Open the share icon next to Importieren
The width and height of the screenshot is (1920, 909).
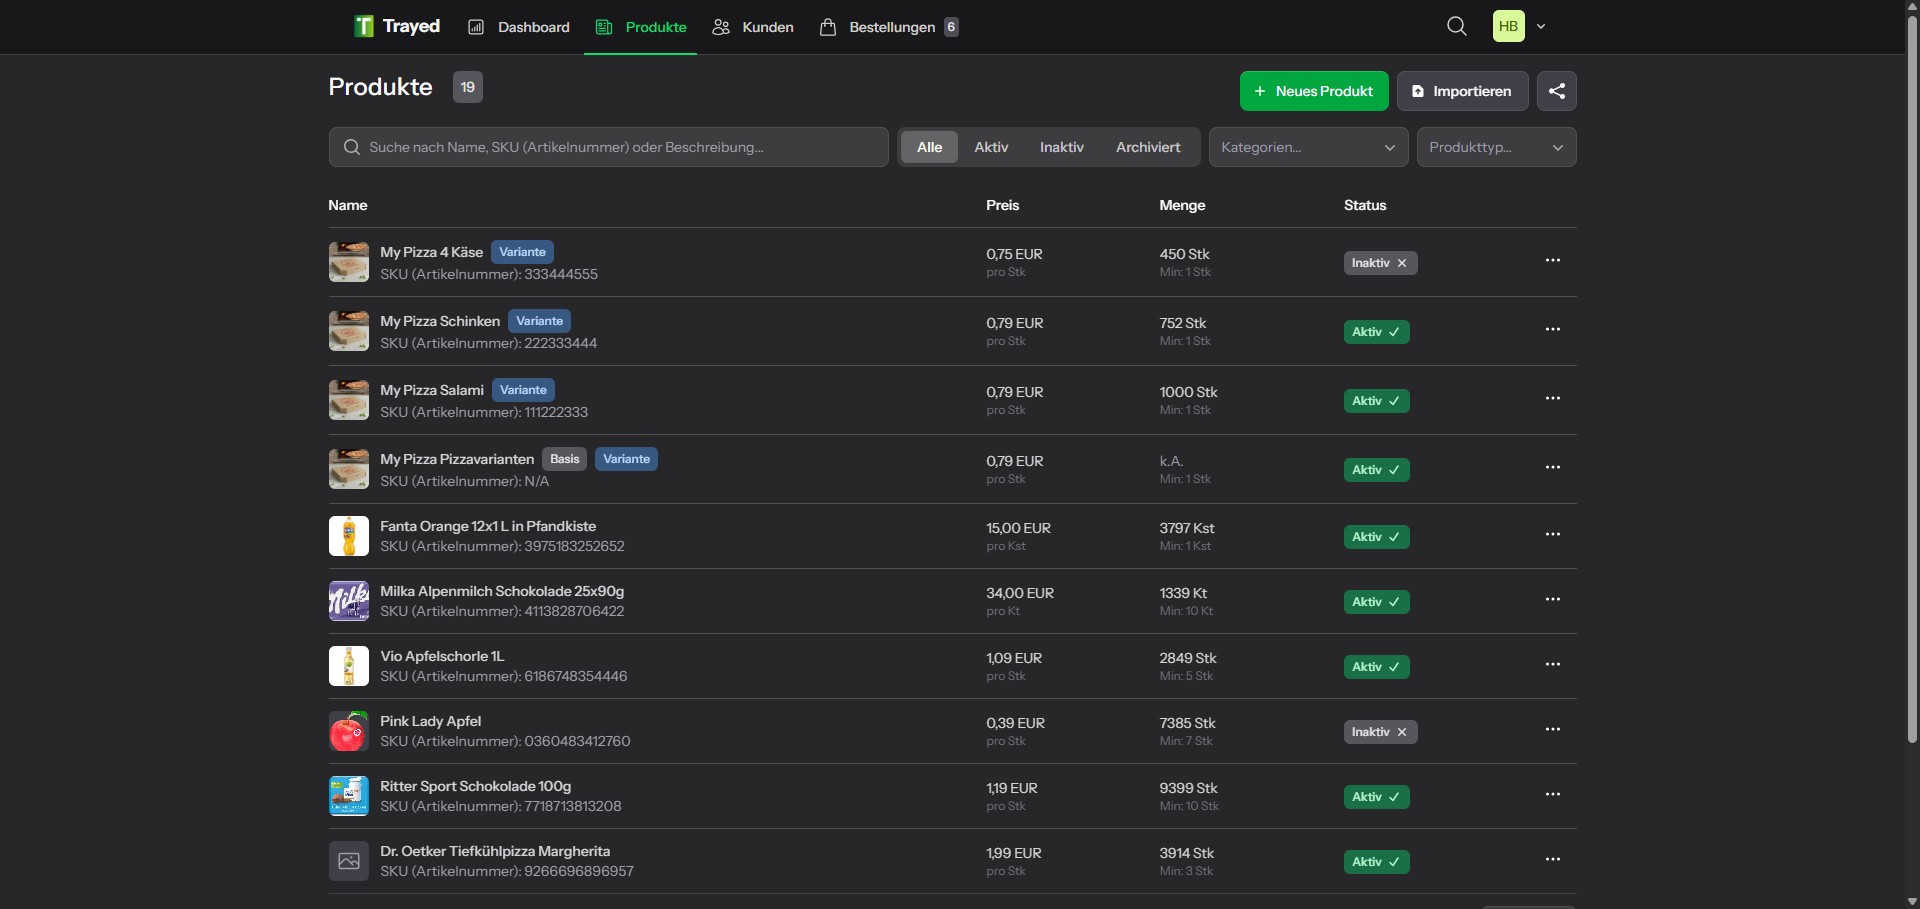tap(1557, 90)
